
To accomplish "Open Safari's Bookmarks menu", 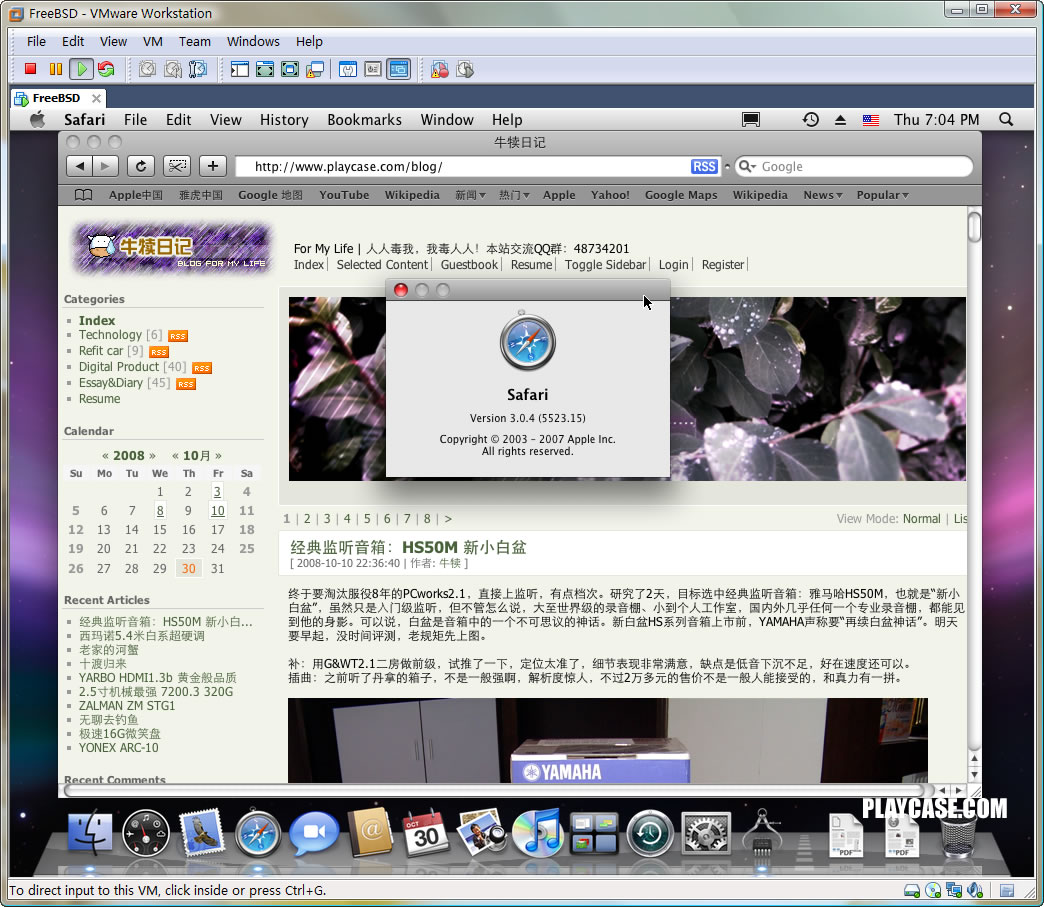I will (x=364, y=120).
